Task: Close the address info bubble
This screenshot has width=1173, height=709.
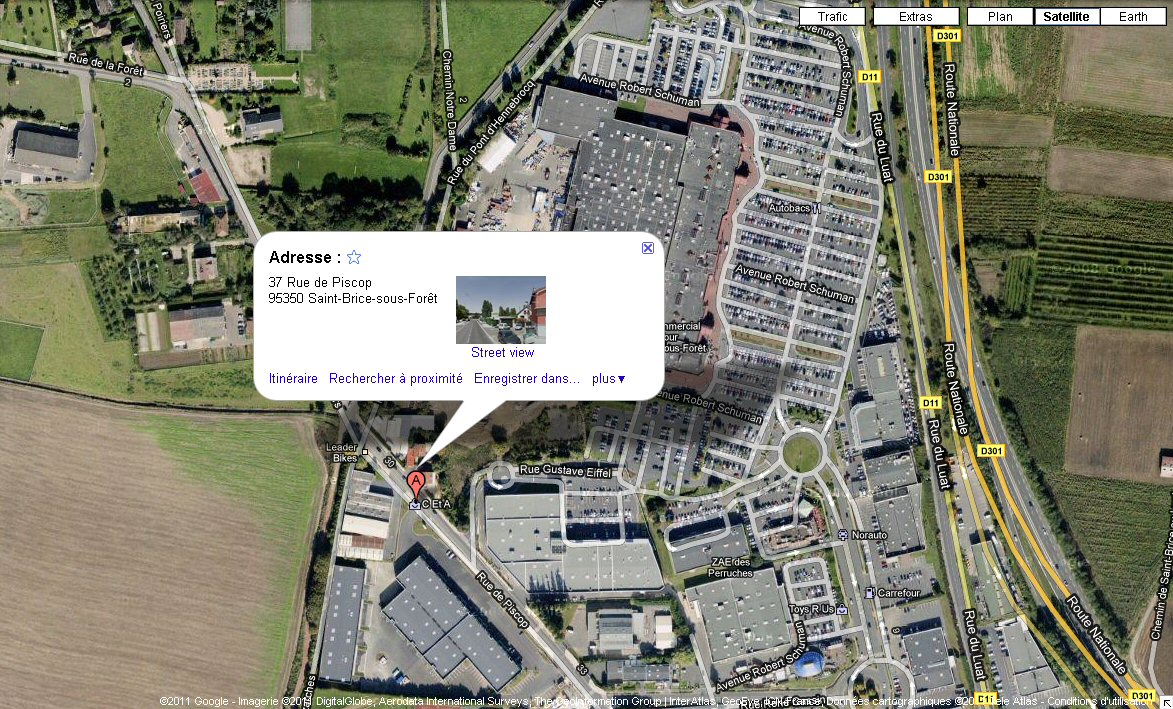Action: pyautogui.click(x=648, y=248)
